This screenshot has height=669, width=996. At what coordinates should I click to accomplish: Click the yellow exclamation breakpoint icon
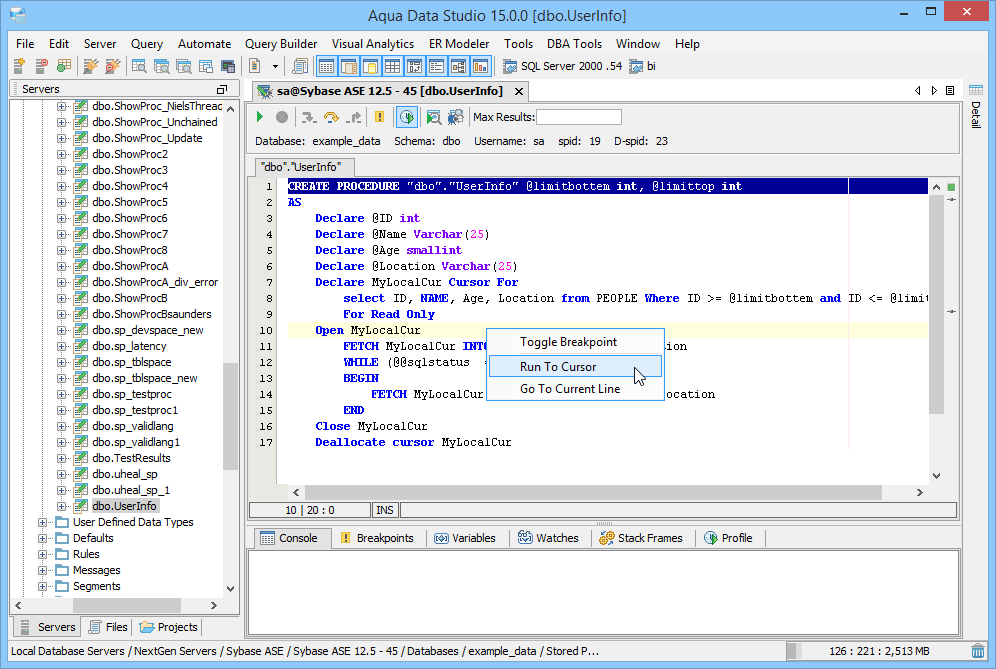point(379,117)
